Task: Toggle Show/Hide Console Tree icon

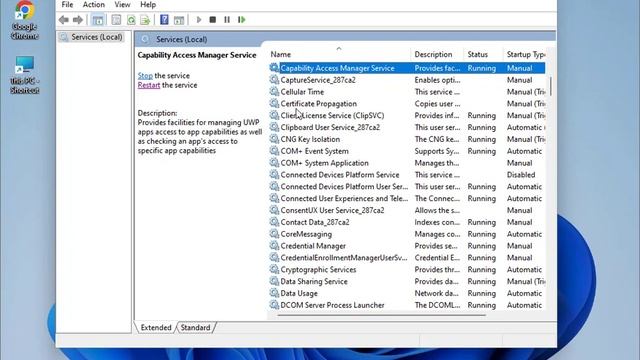Action: click(x=98, y=20)
